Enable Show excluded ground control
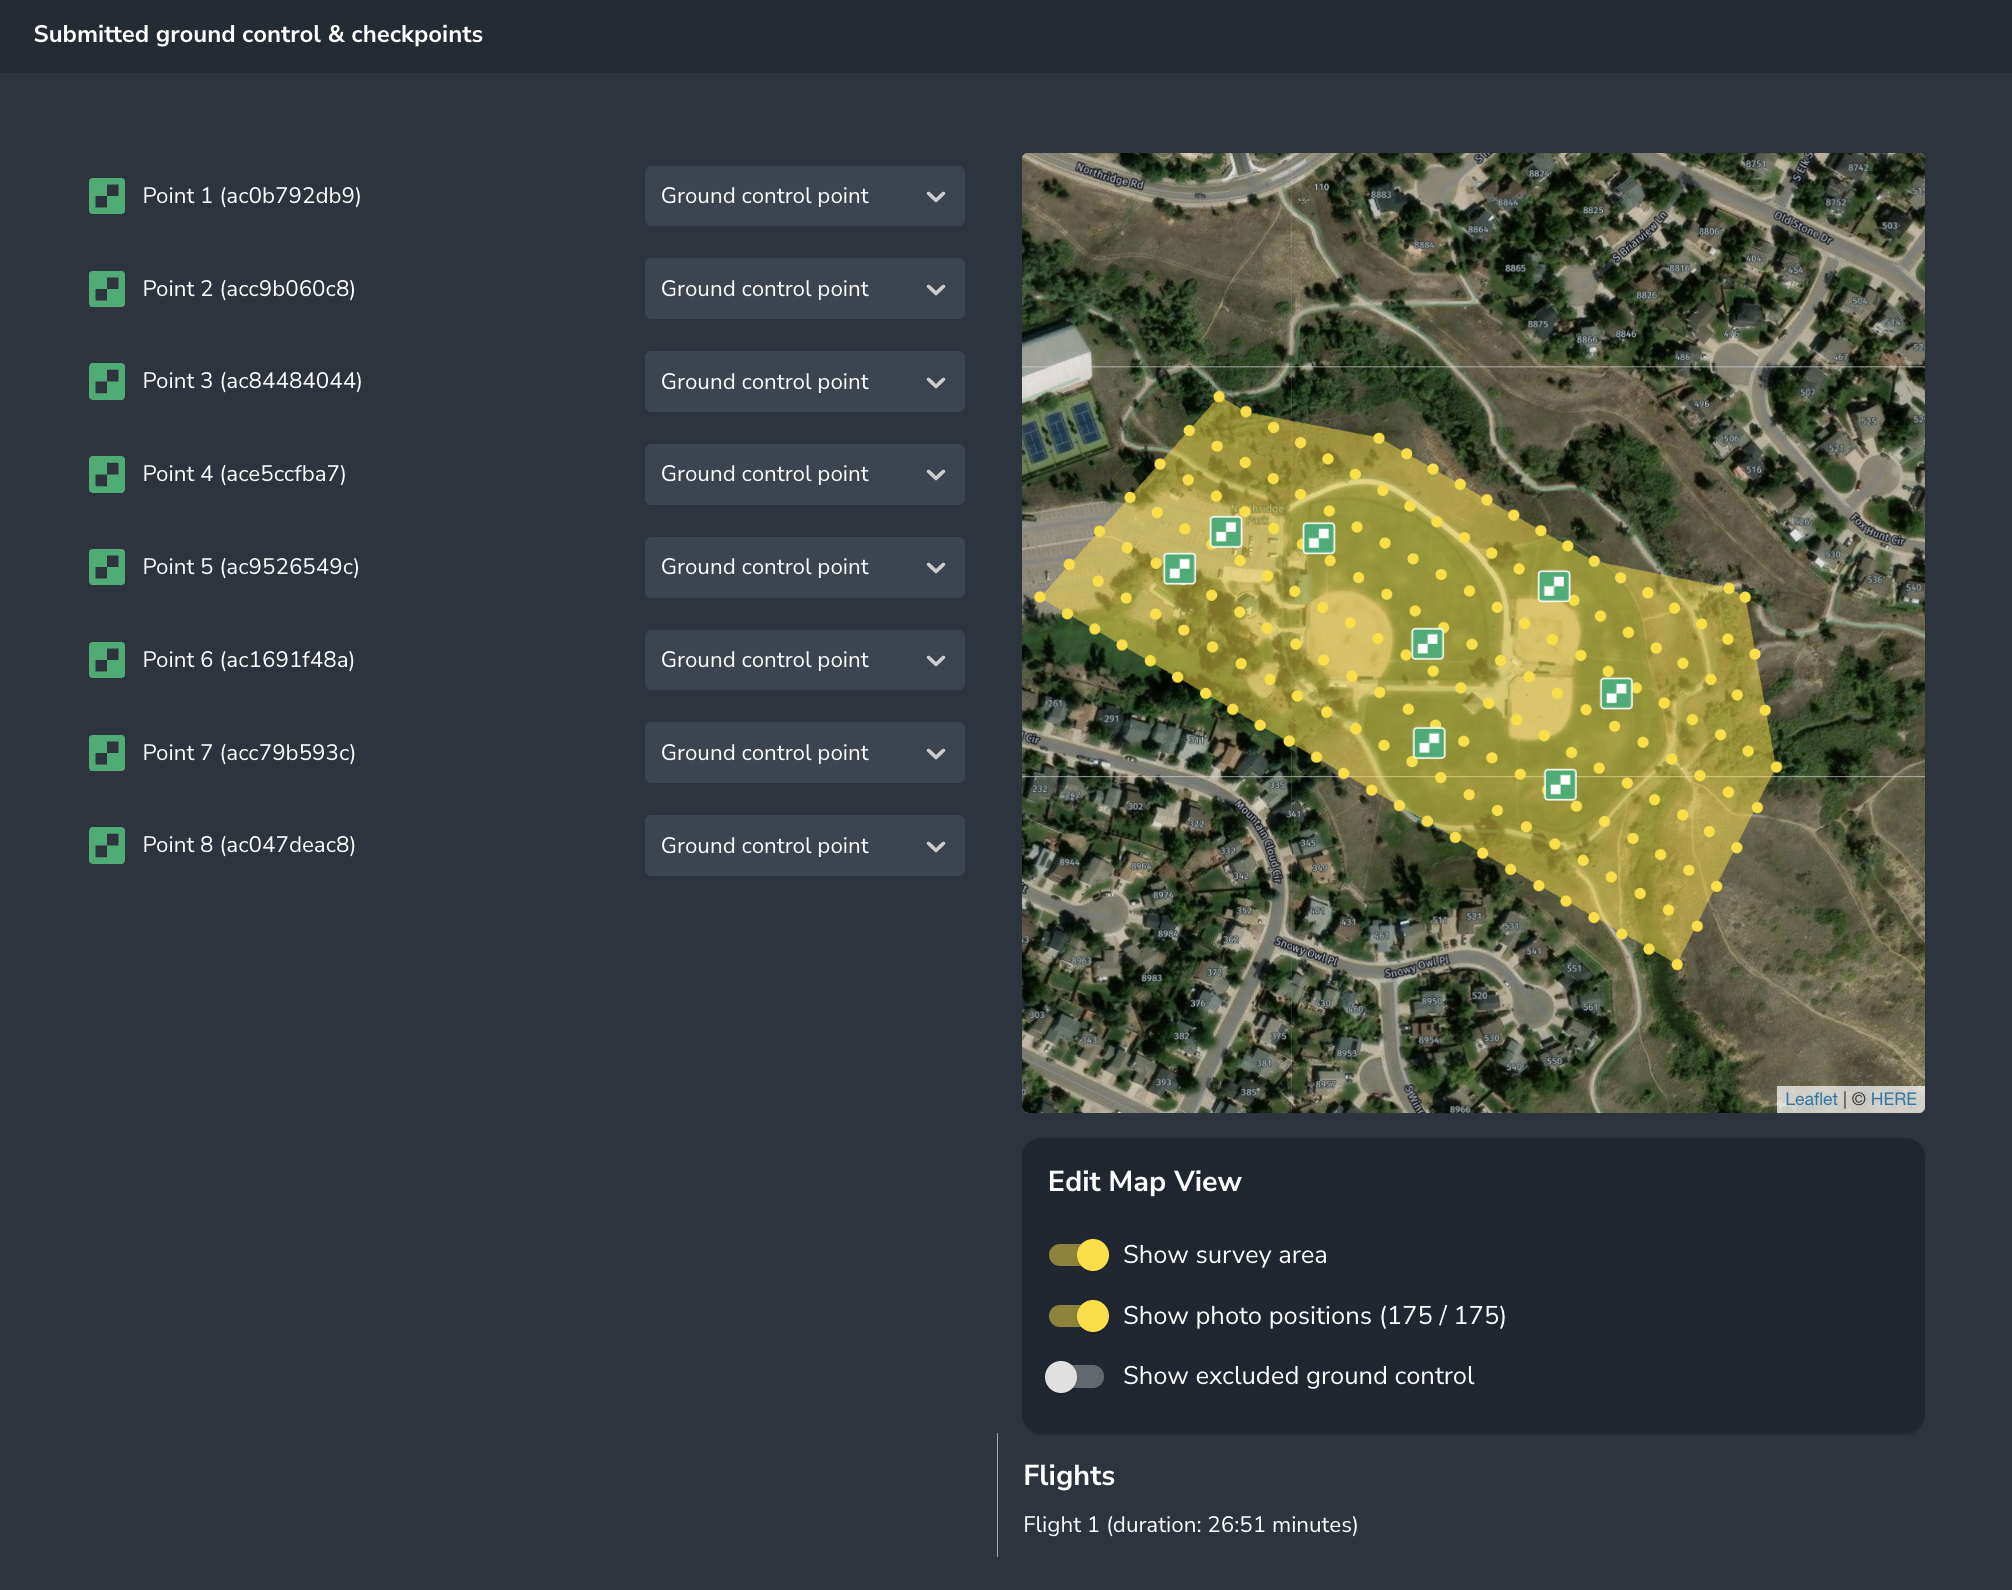Viewport: 2012px width, 1590px height. [x=1075, y=1376]
